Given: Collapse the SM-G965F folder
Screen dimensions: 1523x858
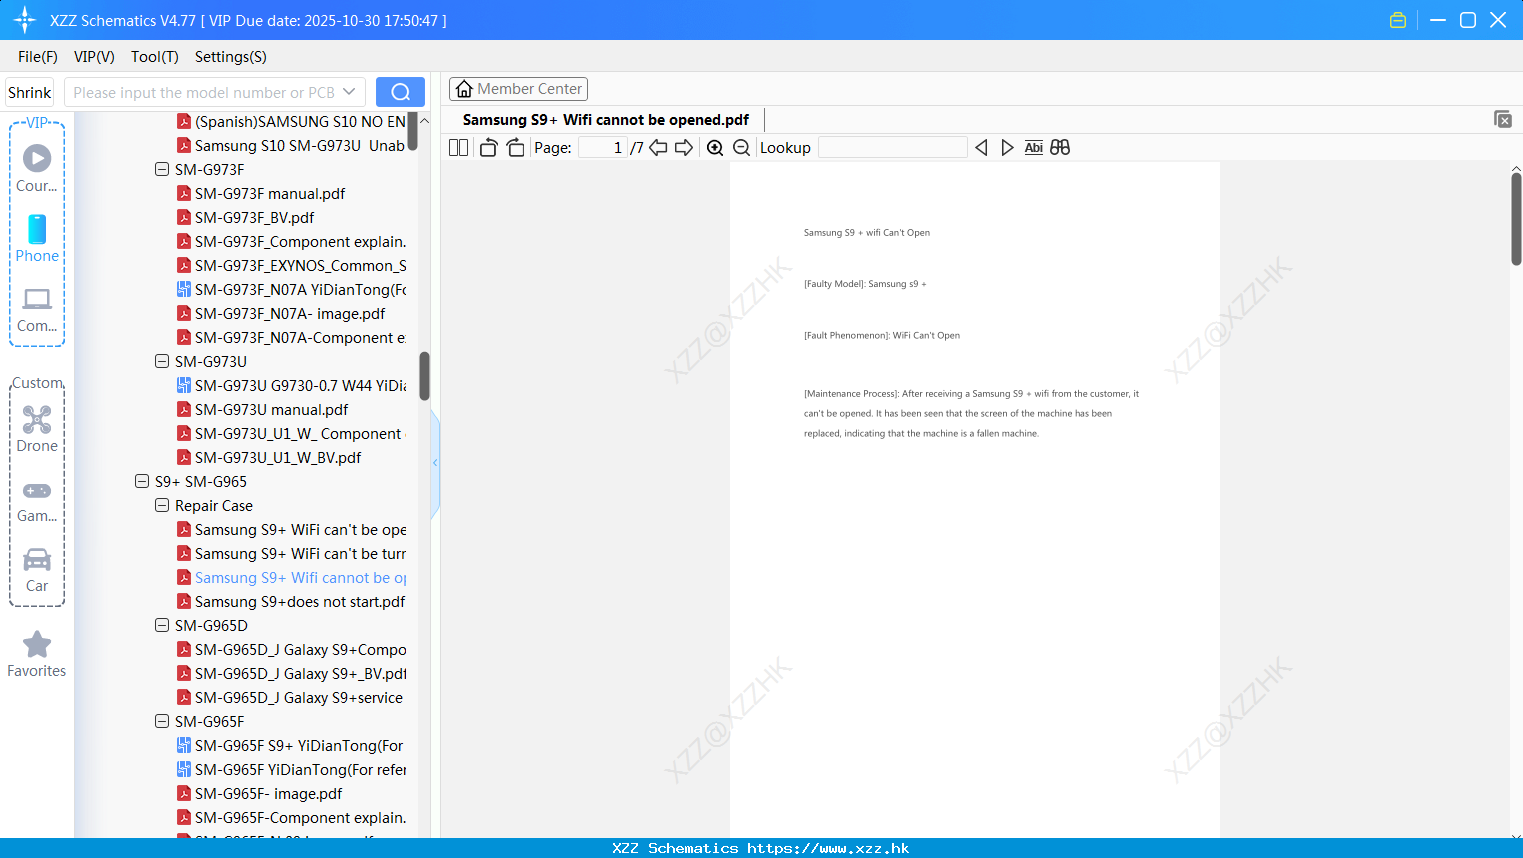Looking at the screenshot, I should 162,722.
